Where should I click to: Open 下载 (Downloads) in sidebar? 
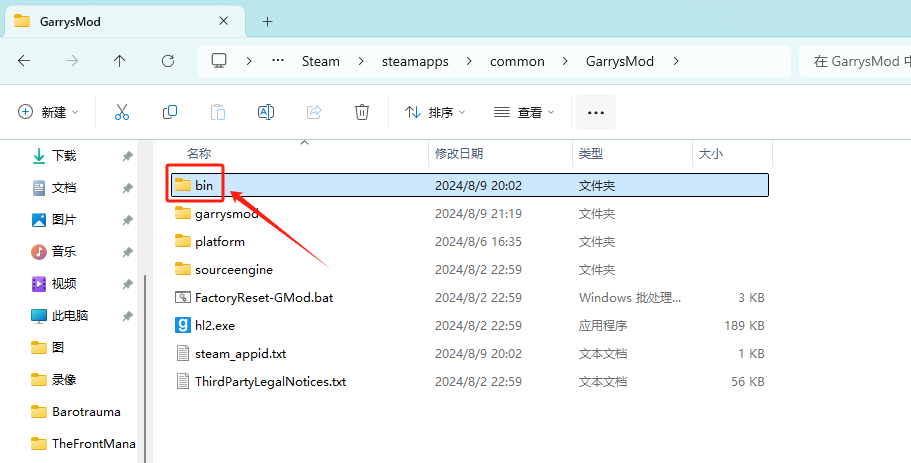pyautogui.click(x=64, y=156)
